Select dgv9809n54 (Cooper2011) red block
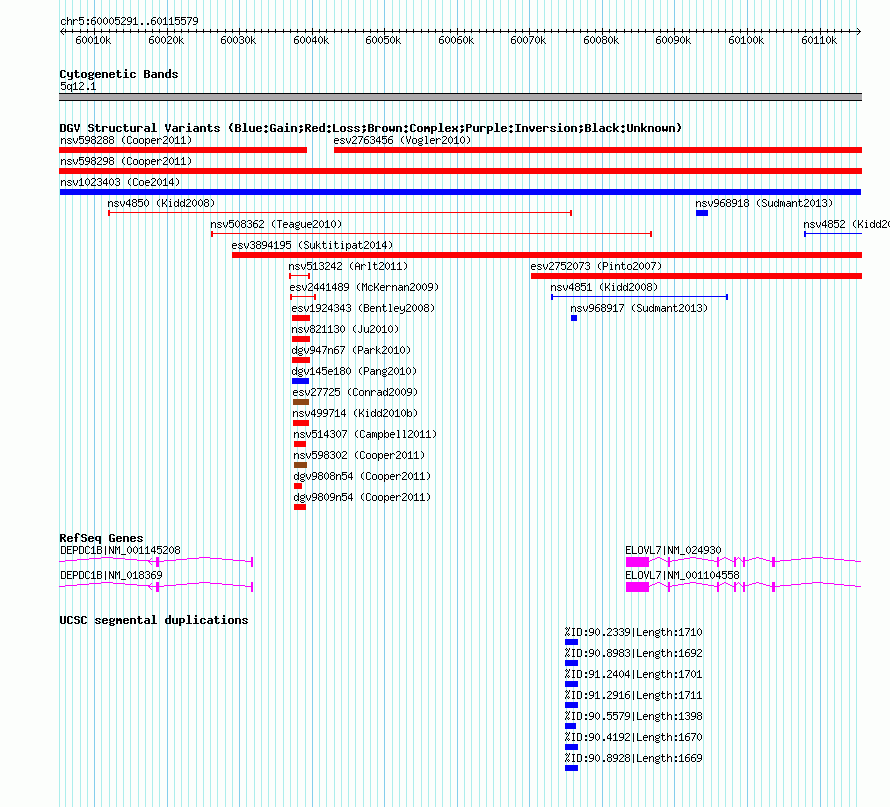 coord(300,507)
